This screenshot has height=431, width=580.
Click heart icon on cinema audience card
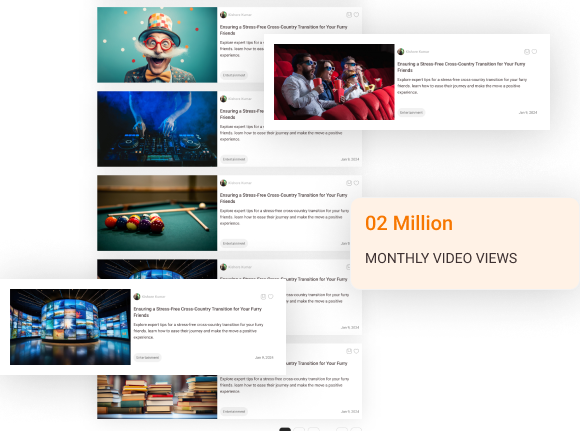pyautogui.click(x=534, y=52)
